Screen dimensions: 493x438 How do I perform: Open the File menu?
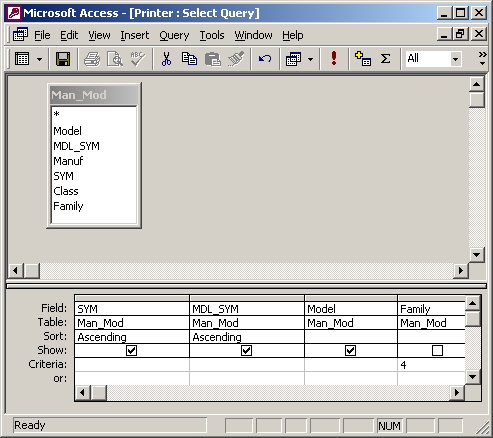click(42, 35)
